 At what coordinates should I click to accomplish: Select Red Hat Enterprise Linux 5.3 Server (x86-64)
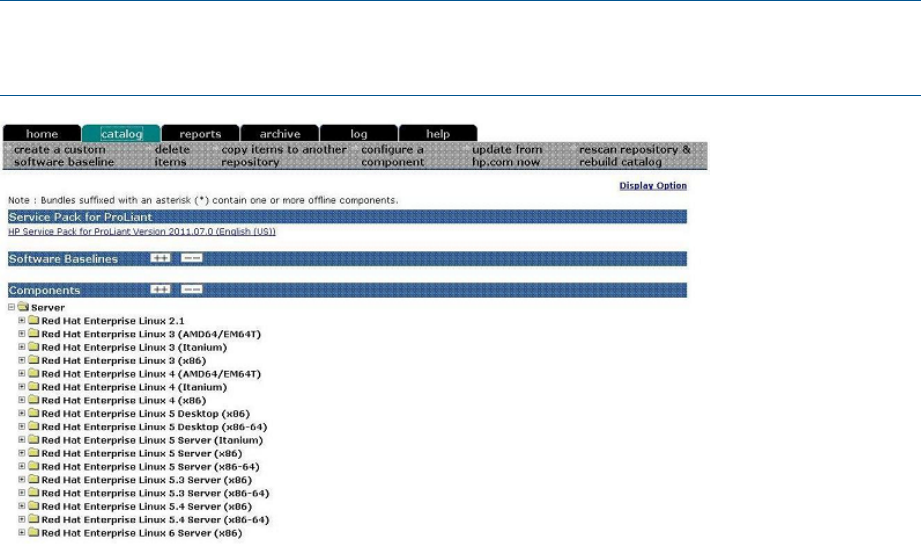155,493
